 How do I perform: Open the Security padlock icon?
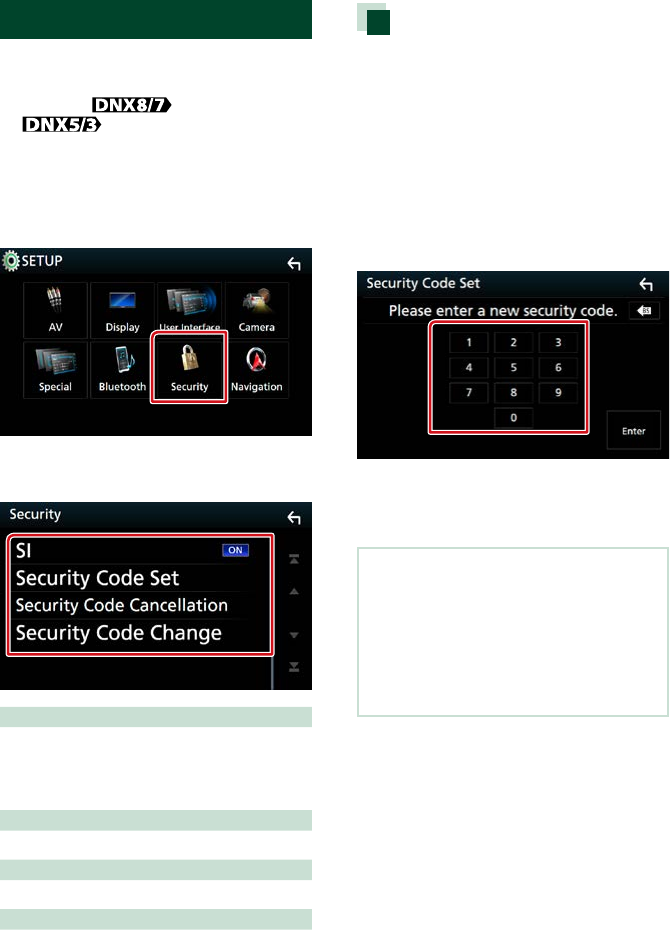189,368
